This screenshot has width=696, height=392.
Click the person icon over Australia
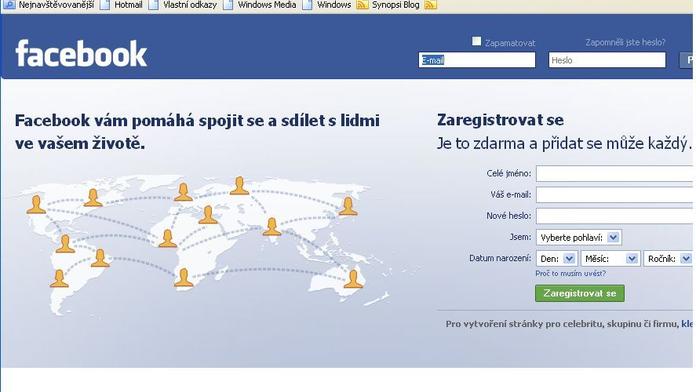[353, 279]
